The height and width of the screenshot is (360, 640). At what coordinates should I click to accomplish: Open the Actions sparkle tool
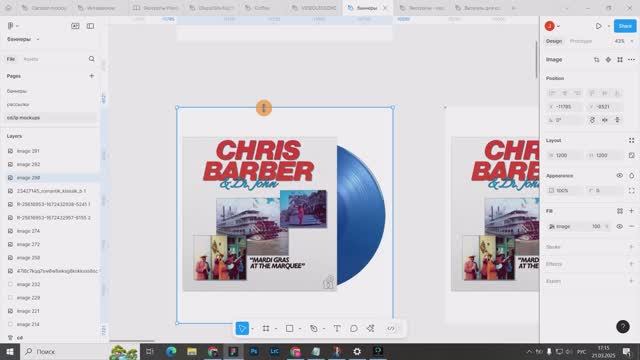(x=370, y=329)
